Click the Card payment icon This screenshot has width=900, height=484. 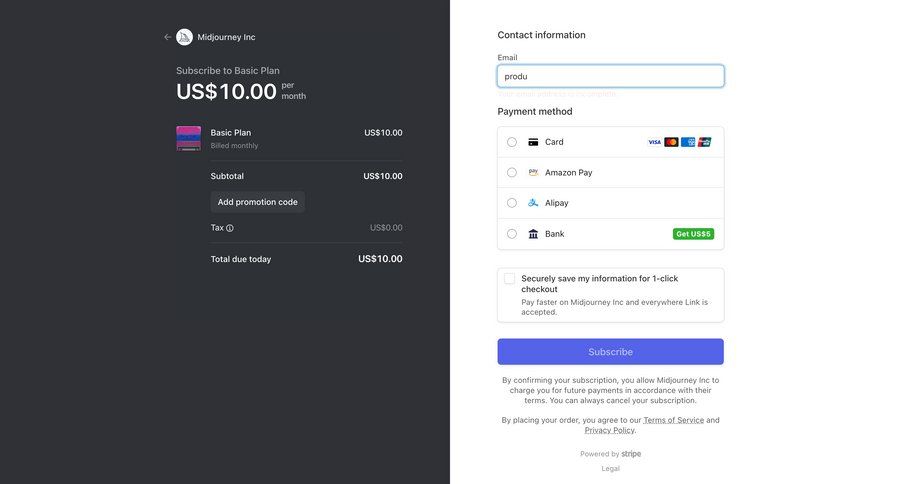point(533,142)
